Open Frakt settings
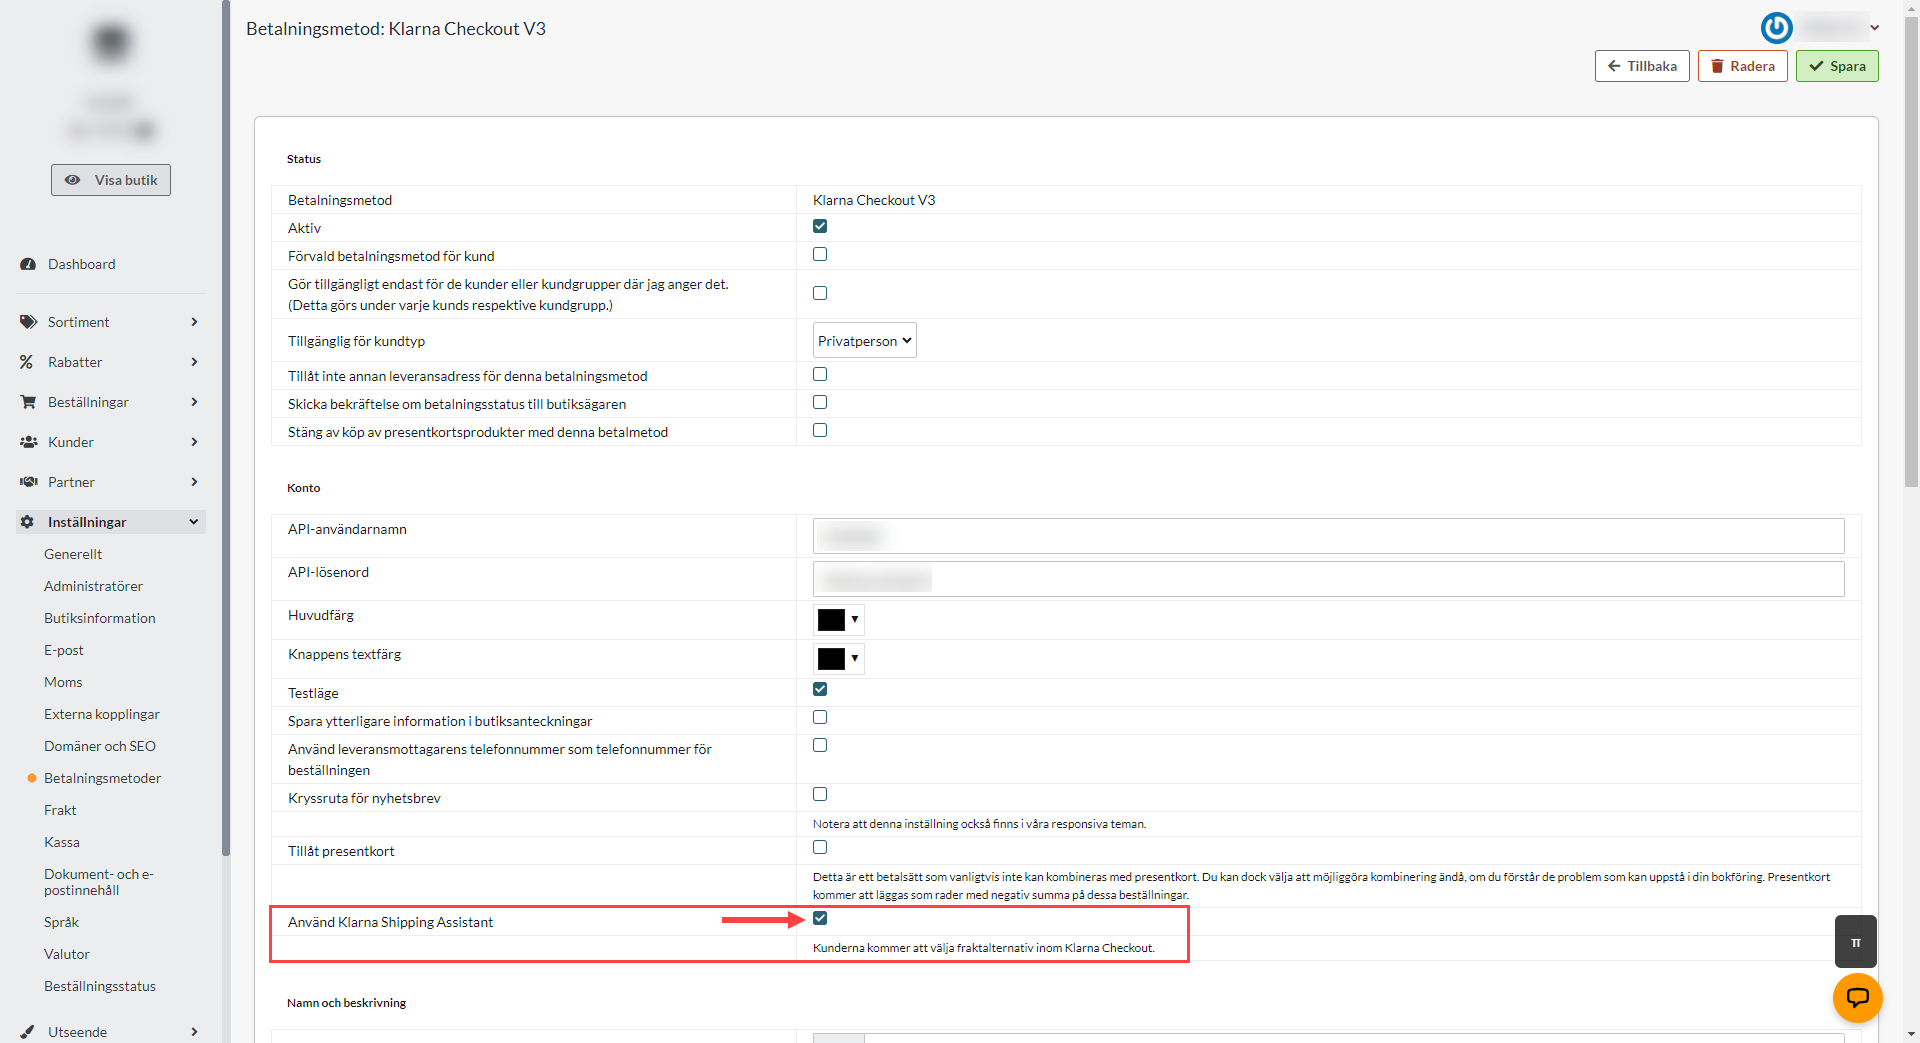The width and height of the screenshot is (1920, 1043). 60,810
